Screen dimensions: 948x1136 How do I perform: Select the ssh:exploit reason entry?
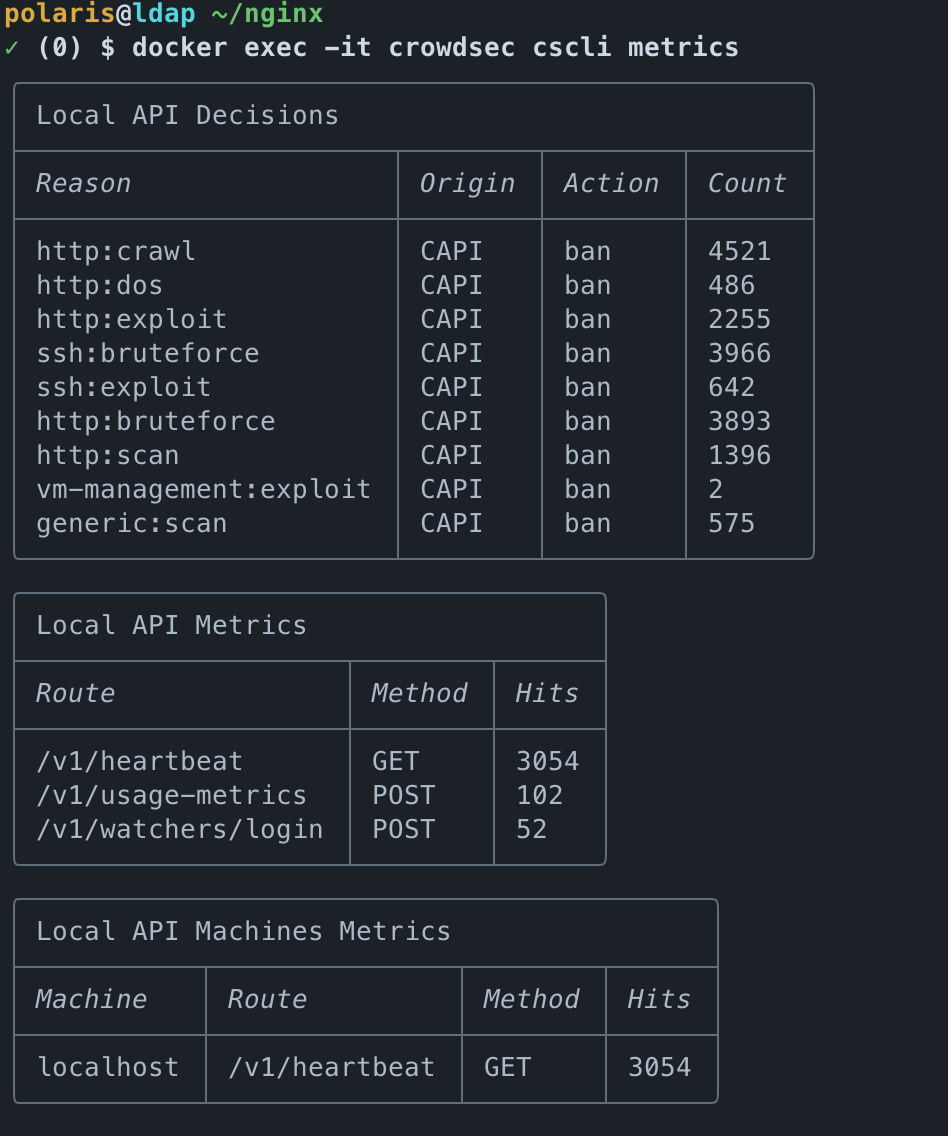tap(123, 388)
